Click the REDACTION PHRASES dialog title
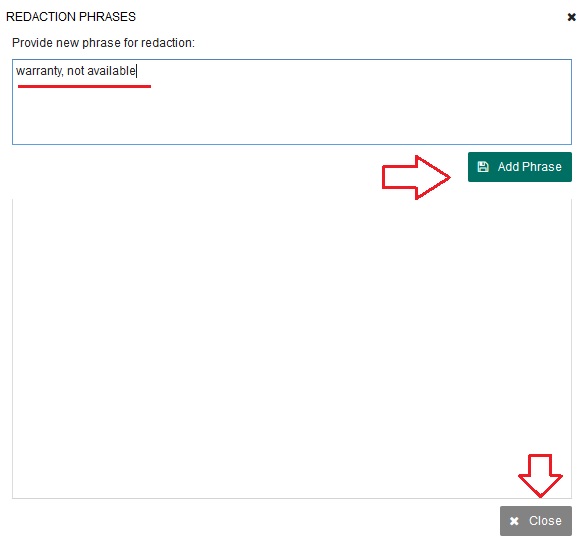Screen dimensions: 588x560 pos(71,17)
